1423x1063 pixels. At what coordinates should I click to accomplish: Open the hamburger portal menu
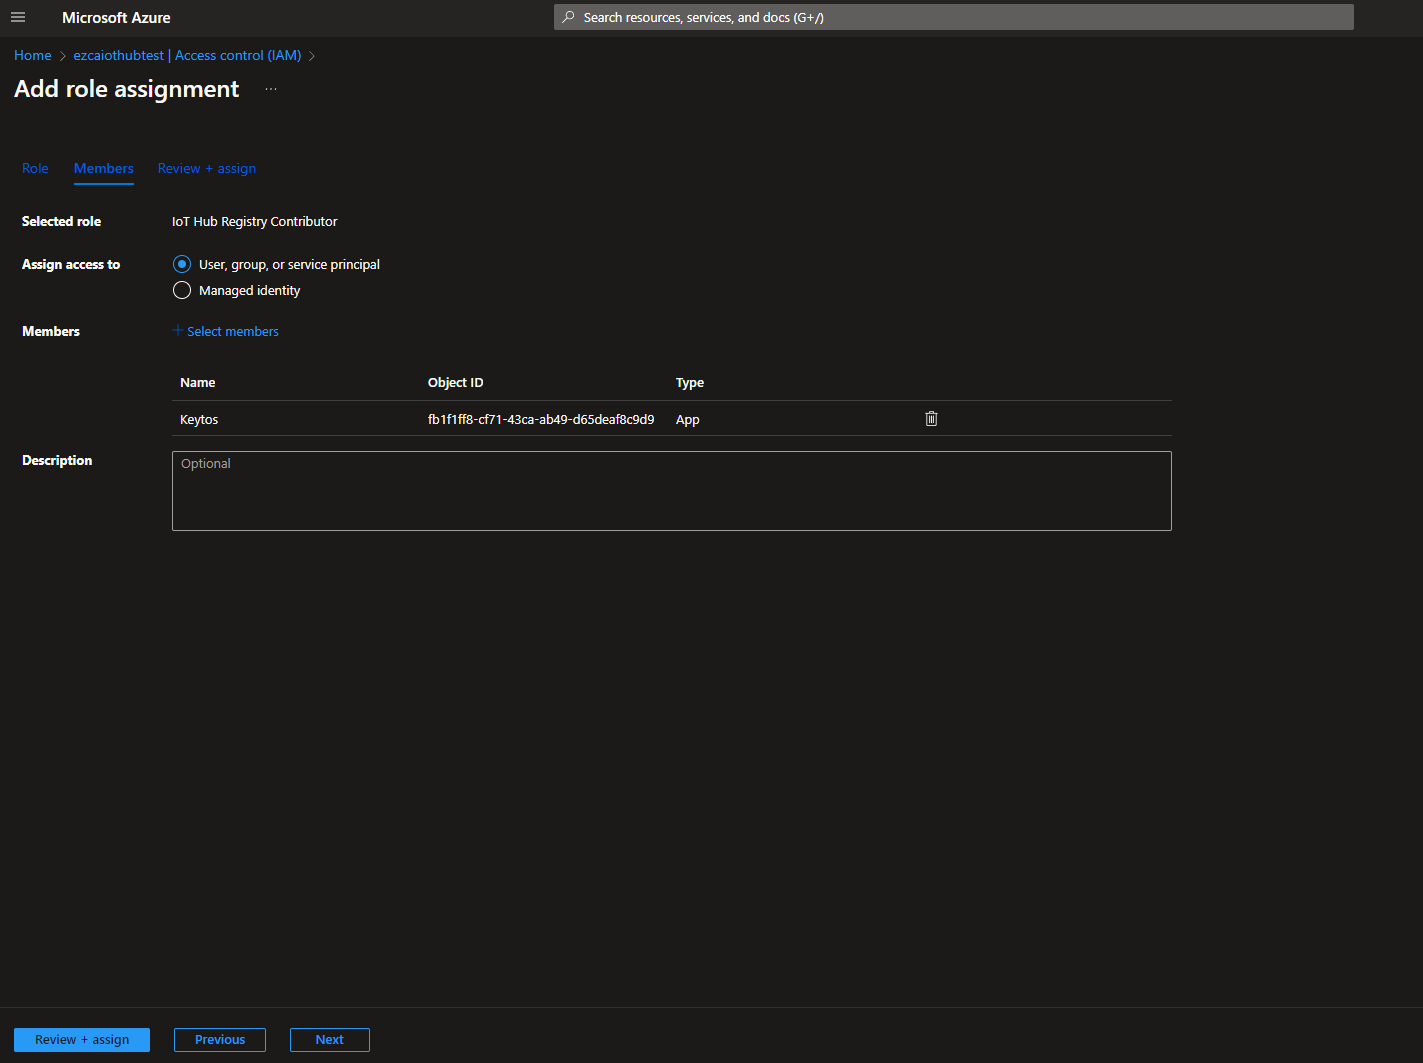pos(18,17)
